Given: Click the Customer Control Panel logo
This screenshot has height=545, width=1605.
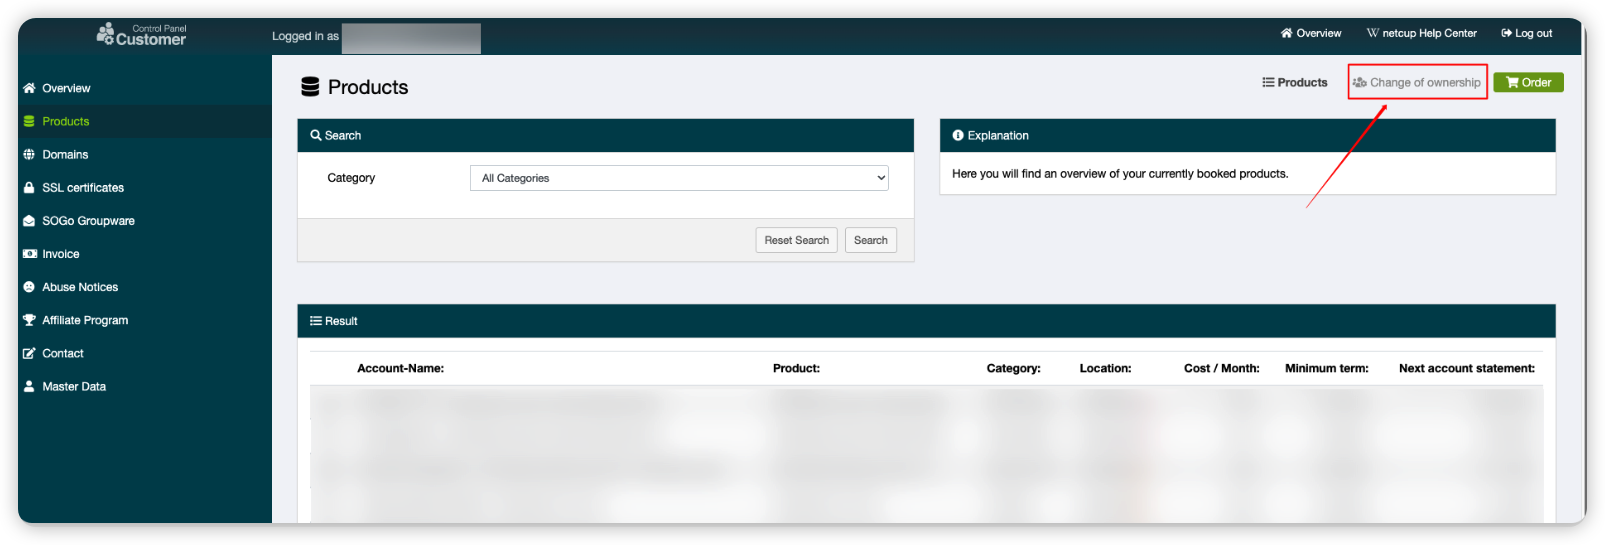Looking at the screenshot, I should tap(141, 35).
